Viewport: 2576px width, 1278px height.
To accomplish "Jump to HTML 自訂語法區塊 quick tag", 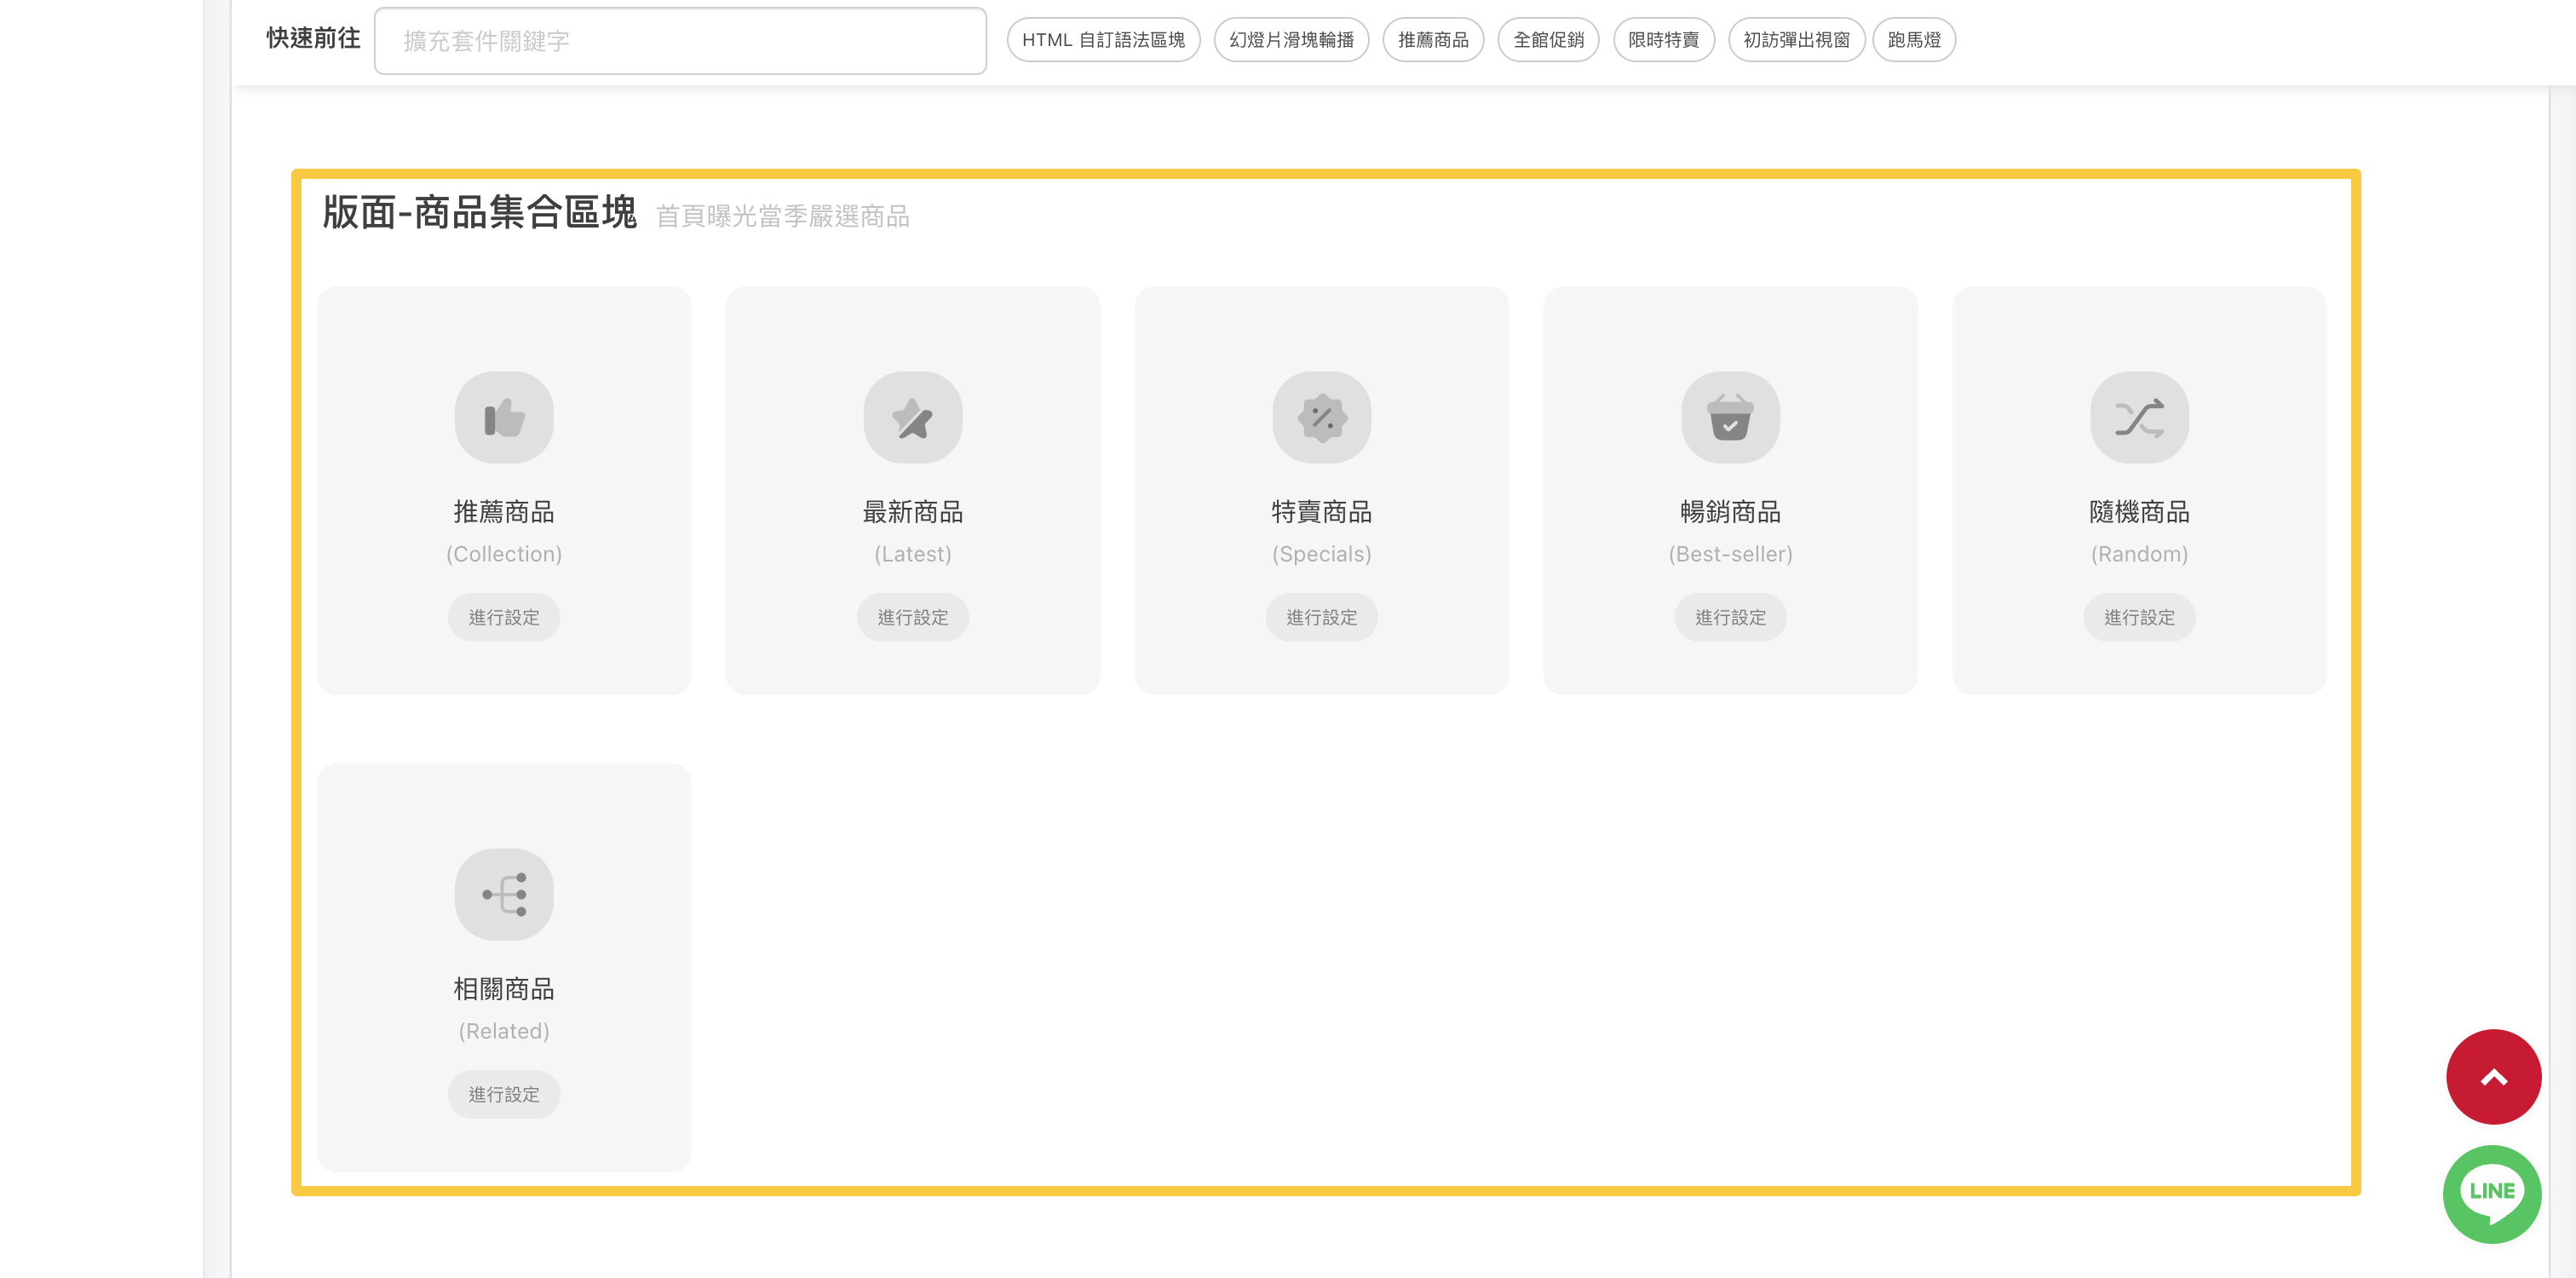I will tap(1104, 40).
